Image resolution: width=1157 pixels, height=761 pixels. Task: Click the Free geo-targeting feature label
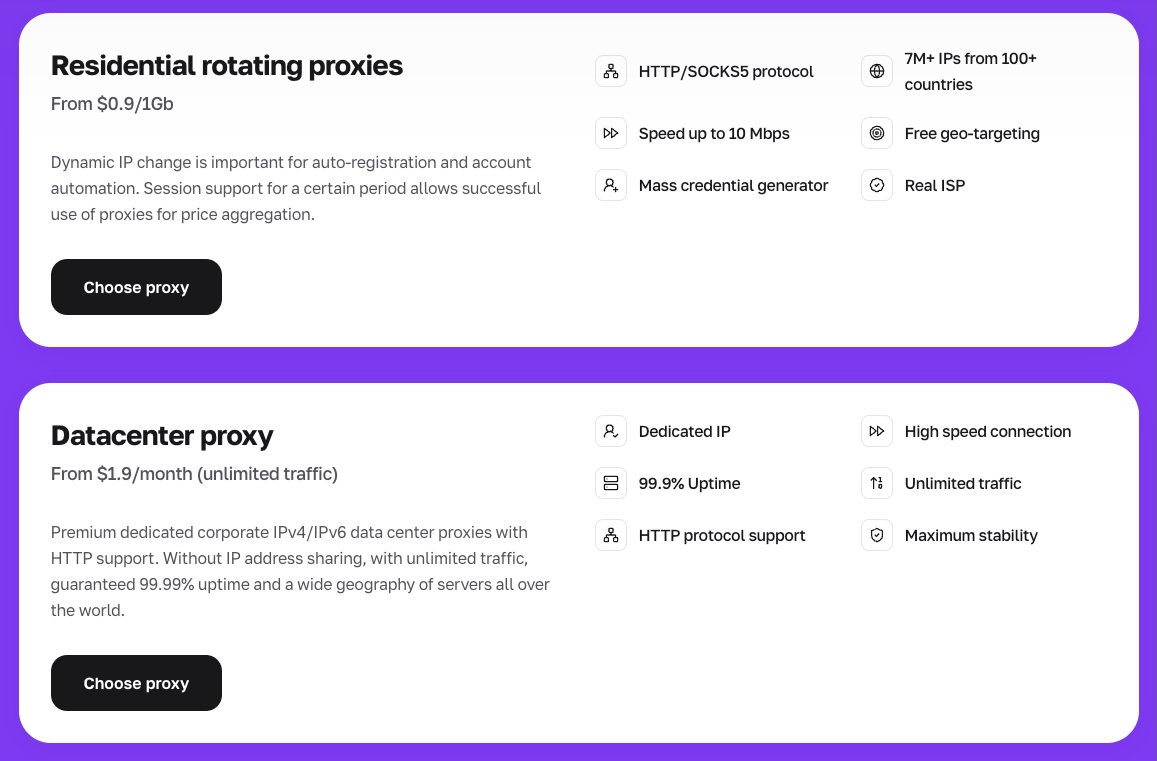point(972,133)
